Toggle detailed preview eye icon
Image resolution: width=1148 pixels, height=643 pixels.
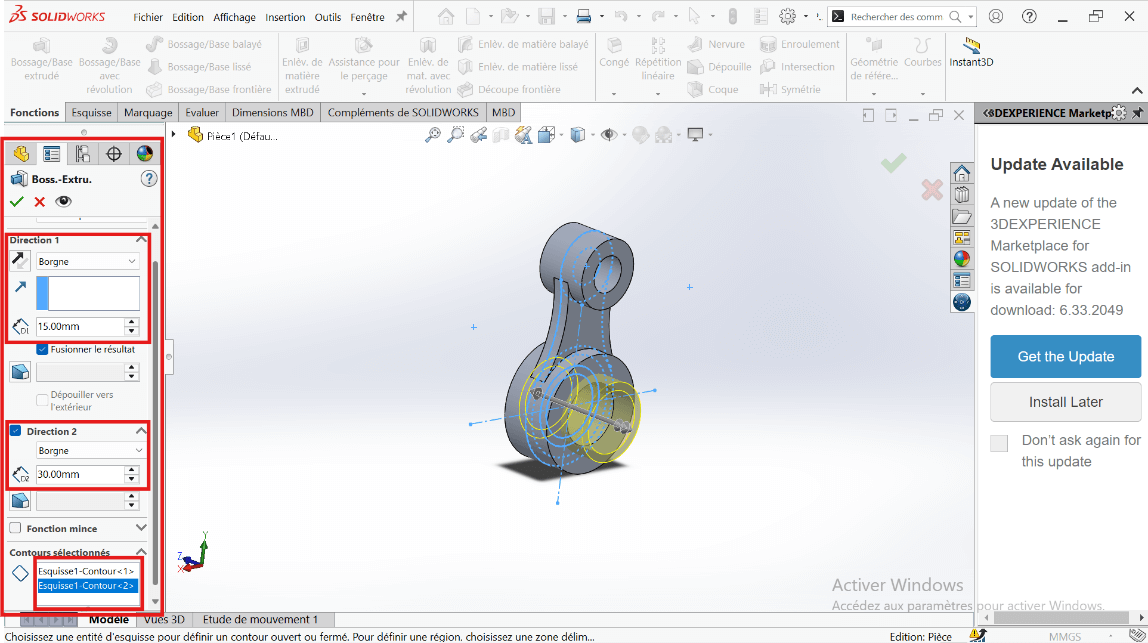click(64, 201)
